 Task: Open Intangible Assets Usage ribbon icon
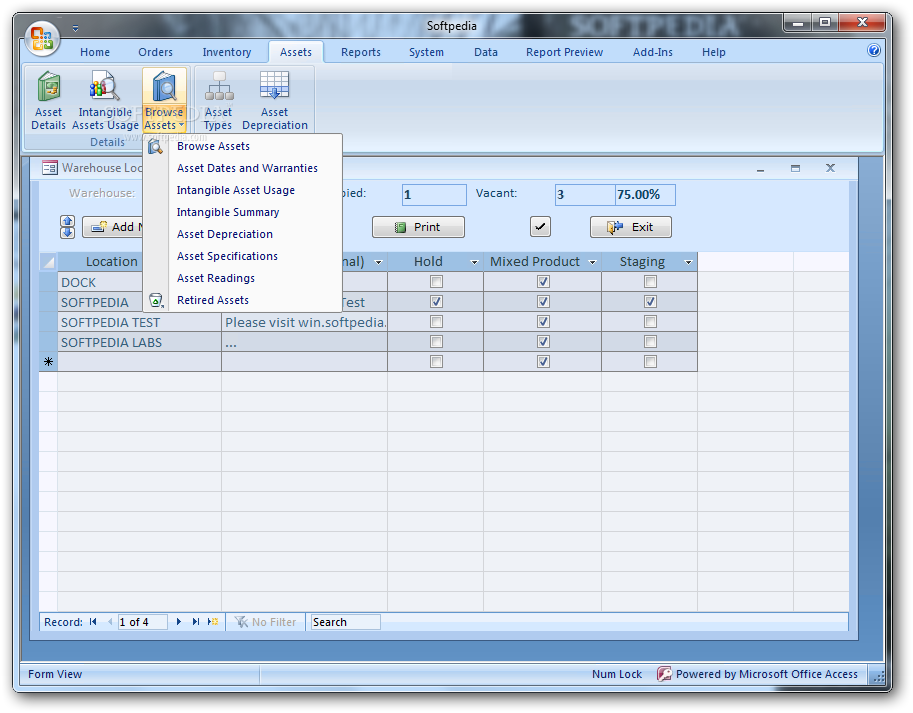pos(105,100)
